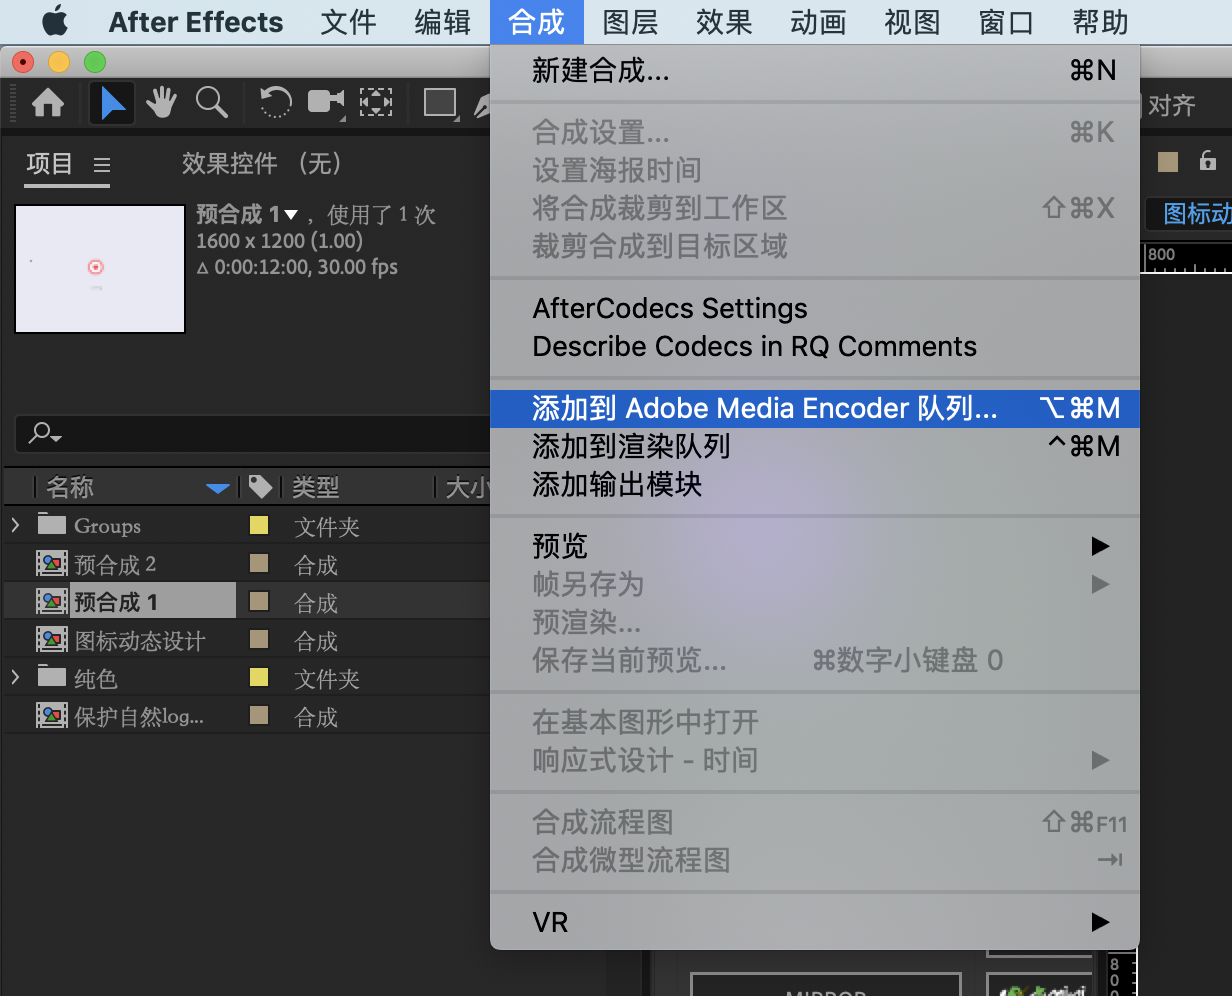Select the Rotation tool
1232x996 pixels.
coord(275,103)
